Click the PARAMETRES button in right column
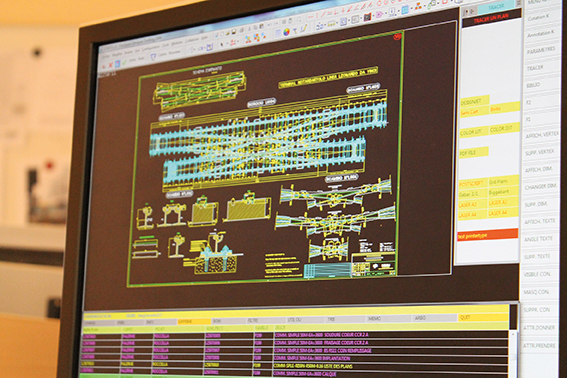The height and width of the screenshot is (378, 567). click(x=541, y=50)
